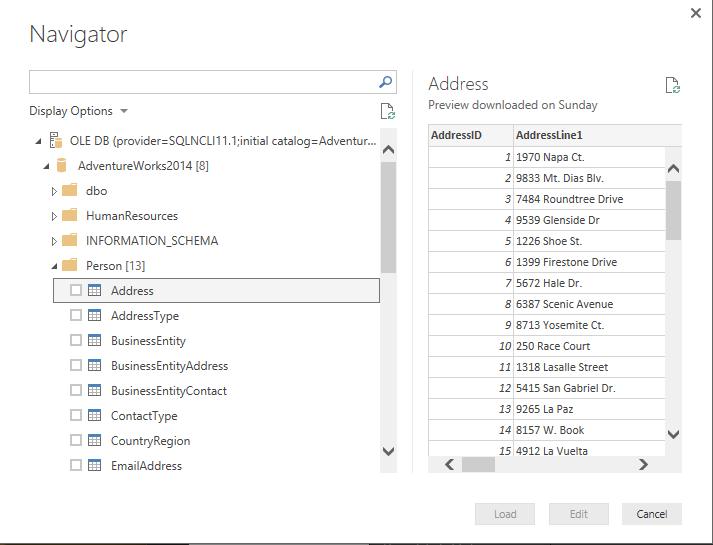Viewport: 713px width, 545px height.
Task: Click the Cancel button
Action: (x=652, y=514)
